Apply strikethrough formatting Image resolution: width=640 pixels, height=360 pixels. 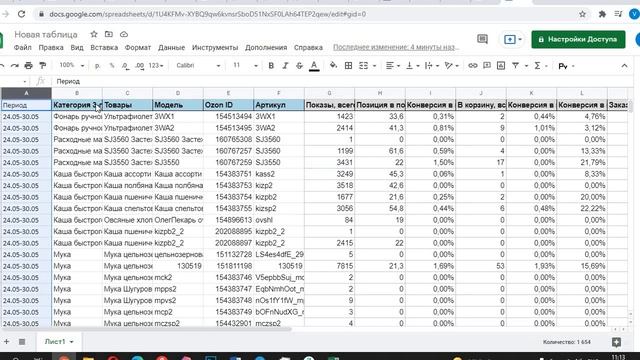[299, 65]
